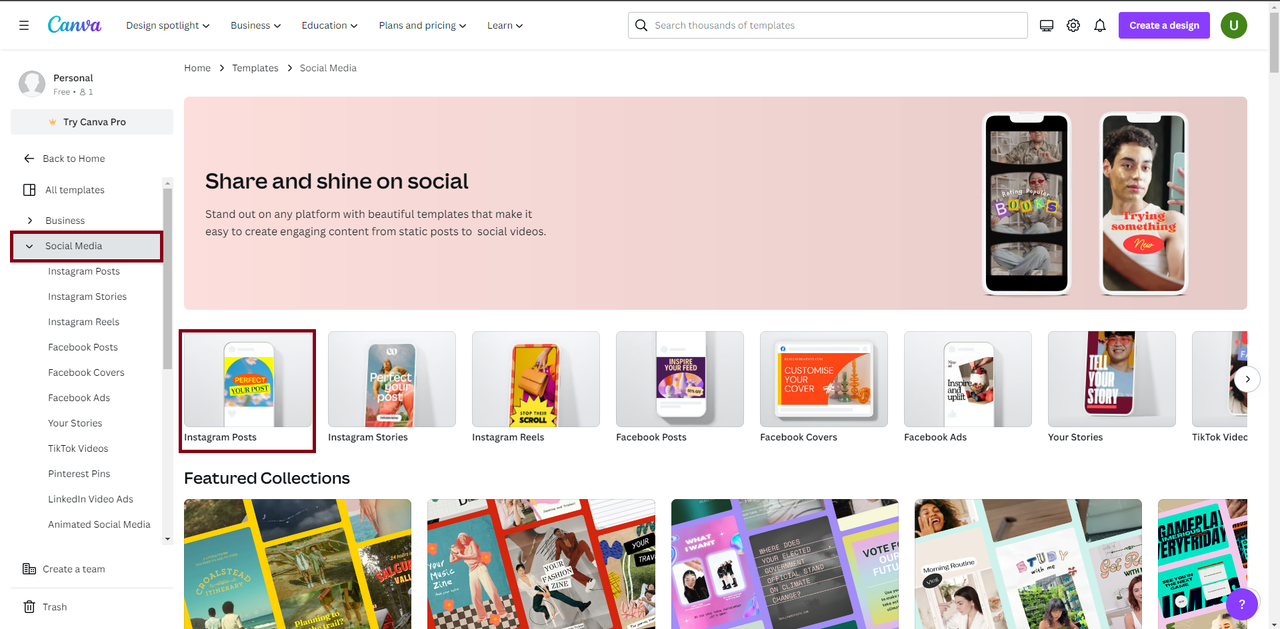Click the Back to Home arrow icon
This screenshot has width=1280, height=629.
(29, 159)
